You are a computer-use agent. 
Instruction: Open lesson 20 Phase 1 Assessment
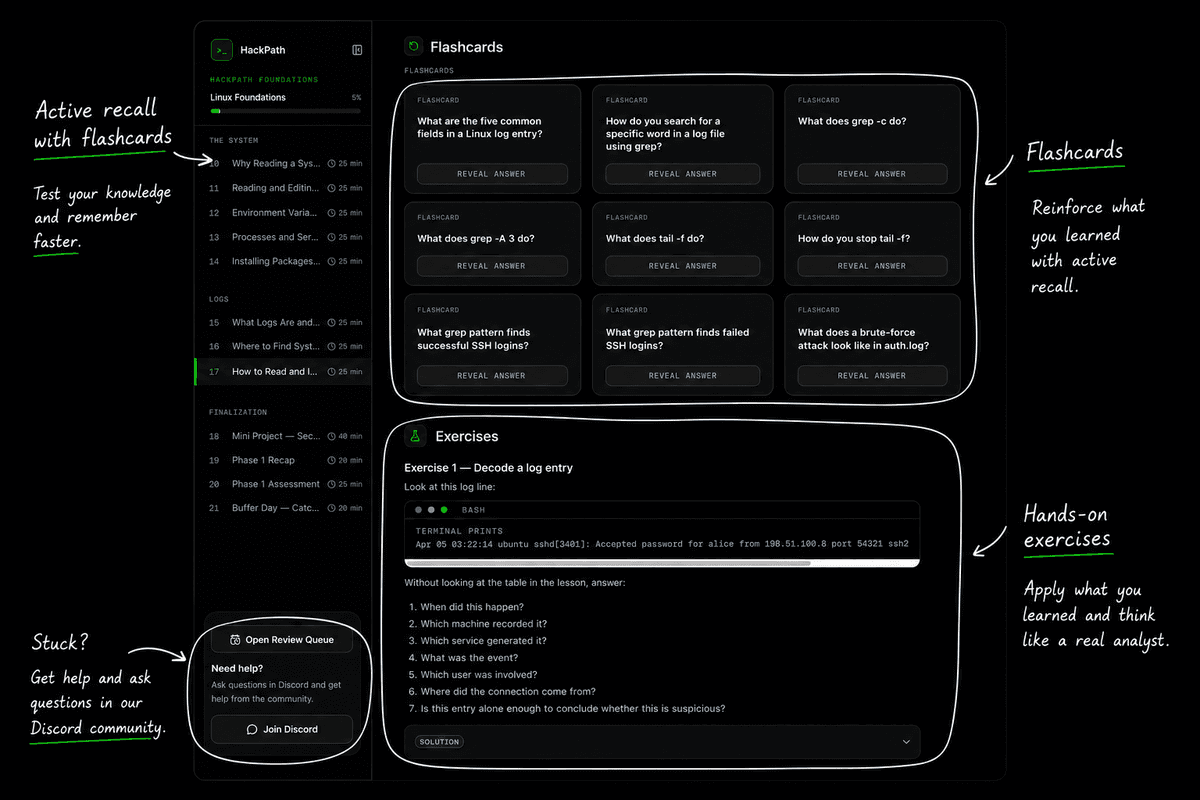pyautogui.click(x=285, y=484)
